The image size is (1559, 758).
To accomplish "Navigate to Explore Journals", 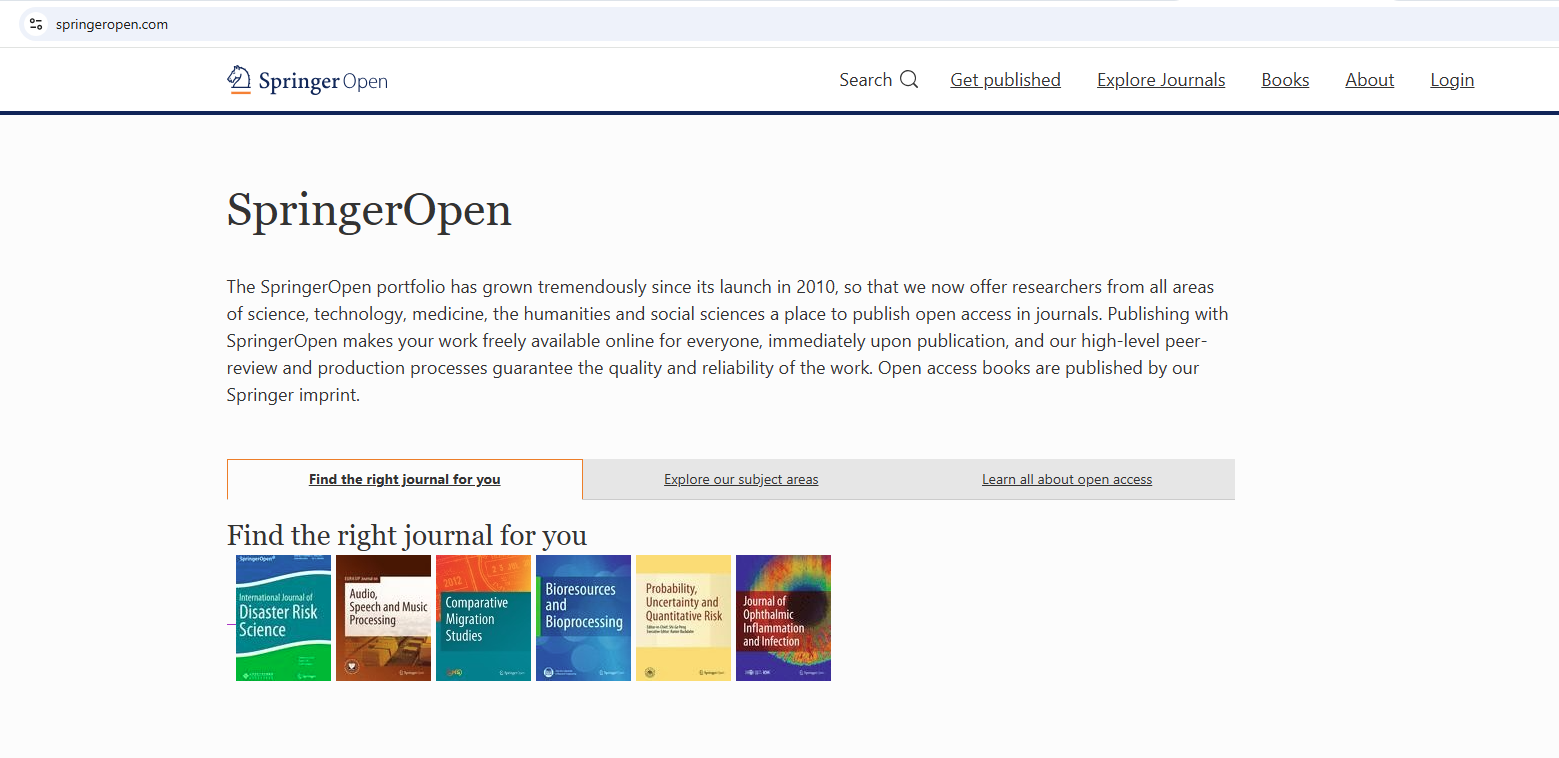I will (x=1160, y=79).
